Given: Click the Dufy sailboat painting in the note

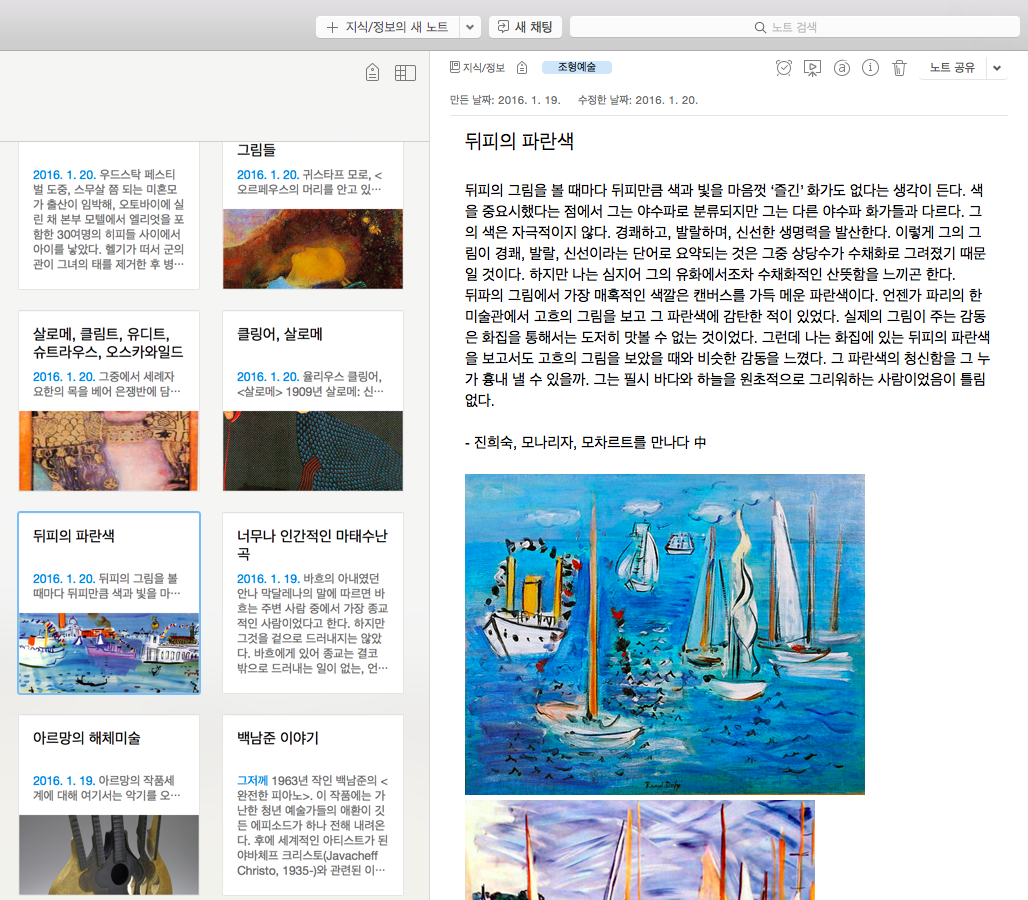Looking at the screenshot, I should point(663,633).
